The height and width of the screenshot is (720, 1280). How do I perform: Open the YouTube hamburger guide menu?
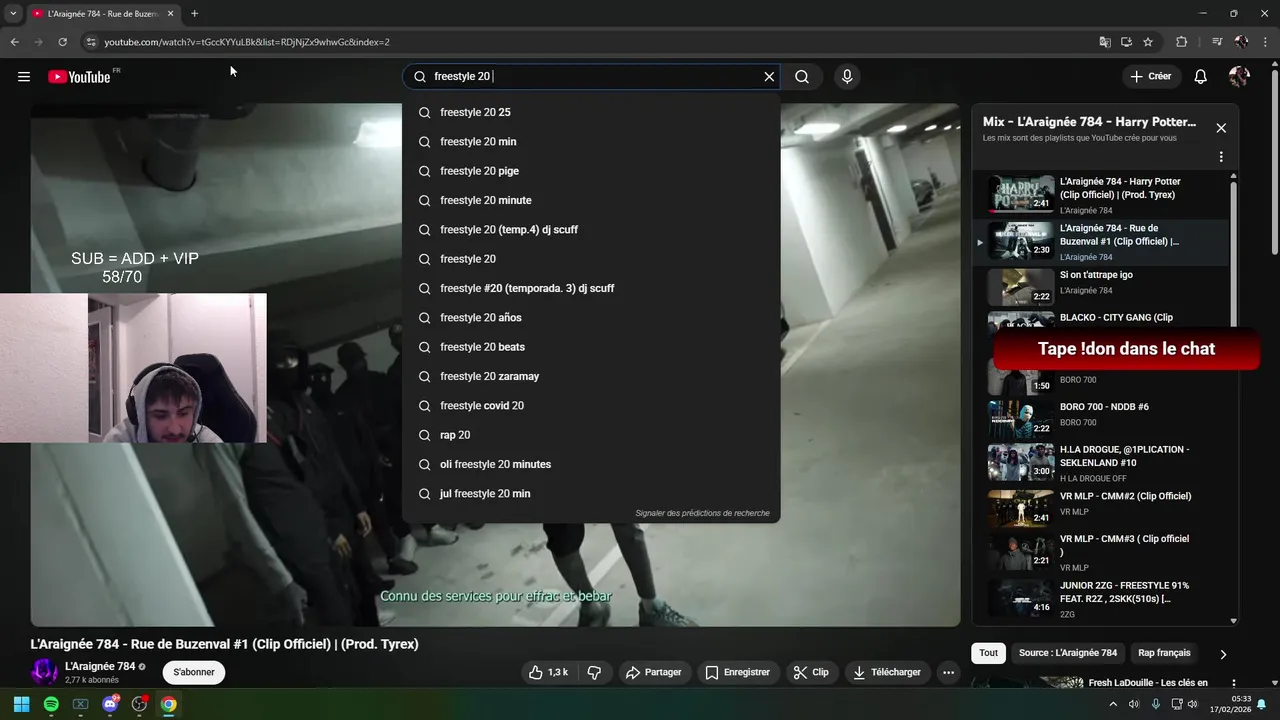tap(24, 77)
